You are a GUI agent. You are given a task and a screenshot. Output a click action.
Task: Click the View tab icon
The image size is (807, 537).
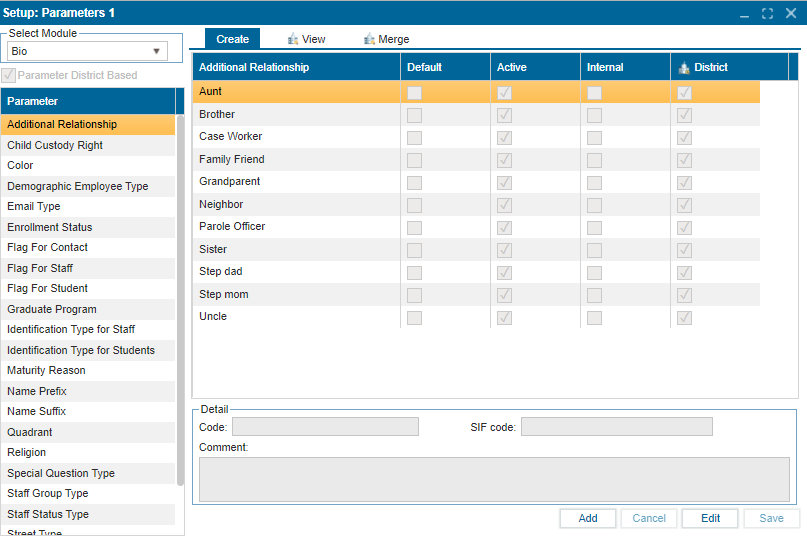pyautogui.click(x=293, y=39)
